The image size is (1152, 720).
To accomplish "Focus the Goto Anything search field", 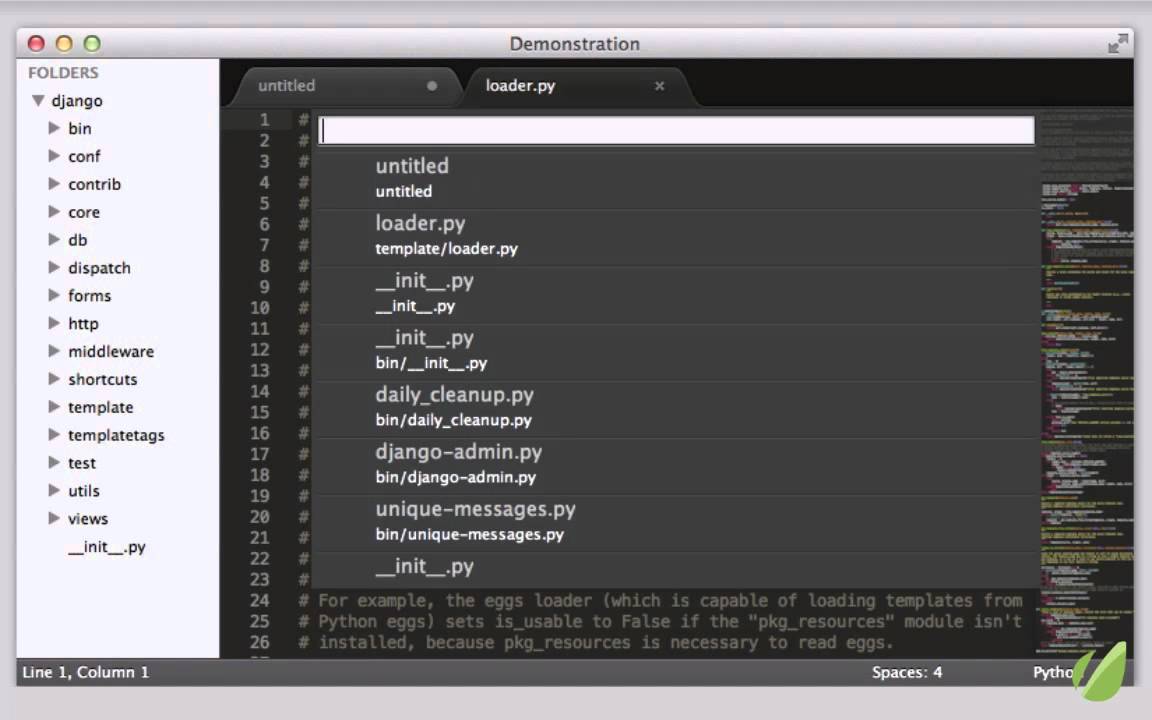I will pyautogui.click(x=677, y=131).
